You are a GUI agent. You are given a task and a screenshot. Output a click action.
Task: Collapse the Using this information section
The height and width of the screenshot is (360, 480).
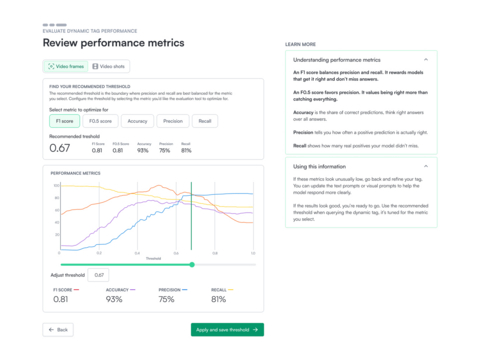point(426,166)
